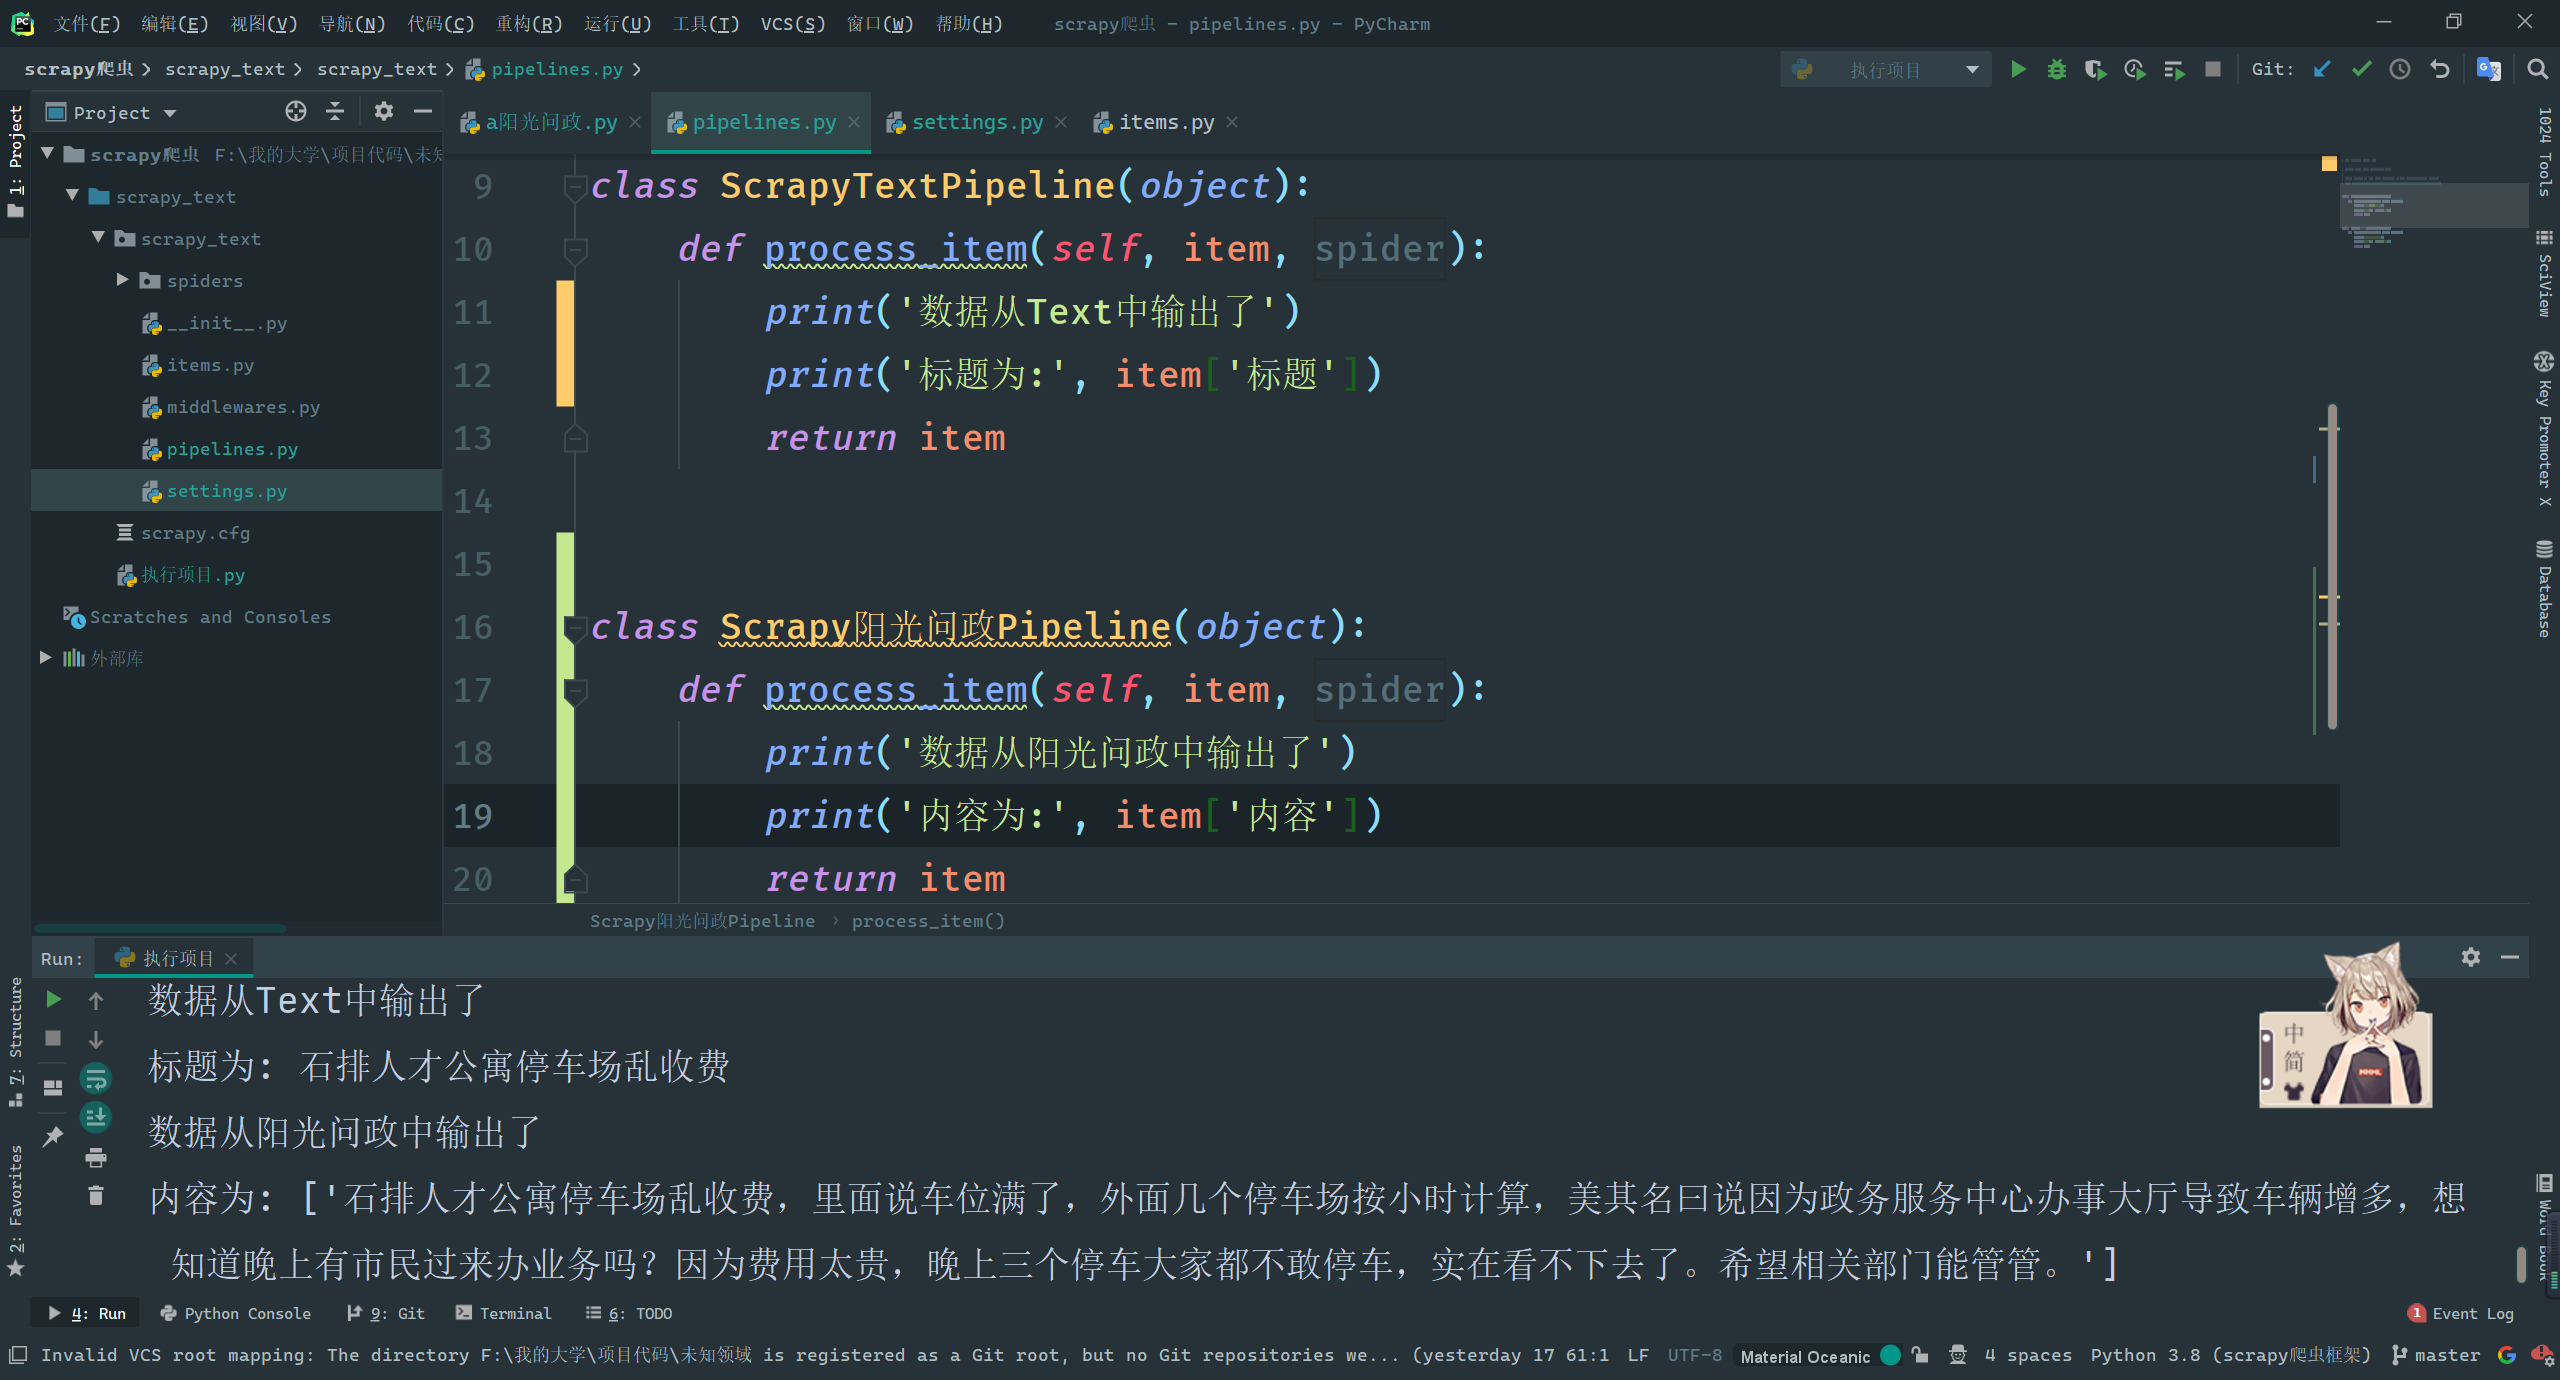Toggle pin tab icon in Run panel
The width and height of the screenshot is (2560, 1380).
[x=53, y=1135]
